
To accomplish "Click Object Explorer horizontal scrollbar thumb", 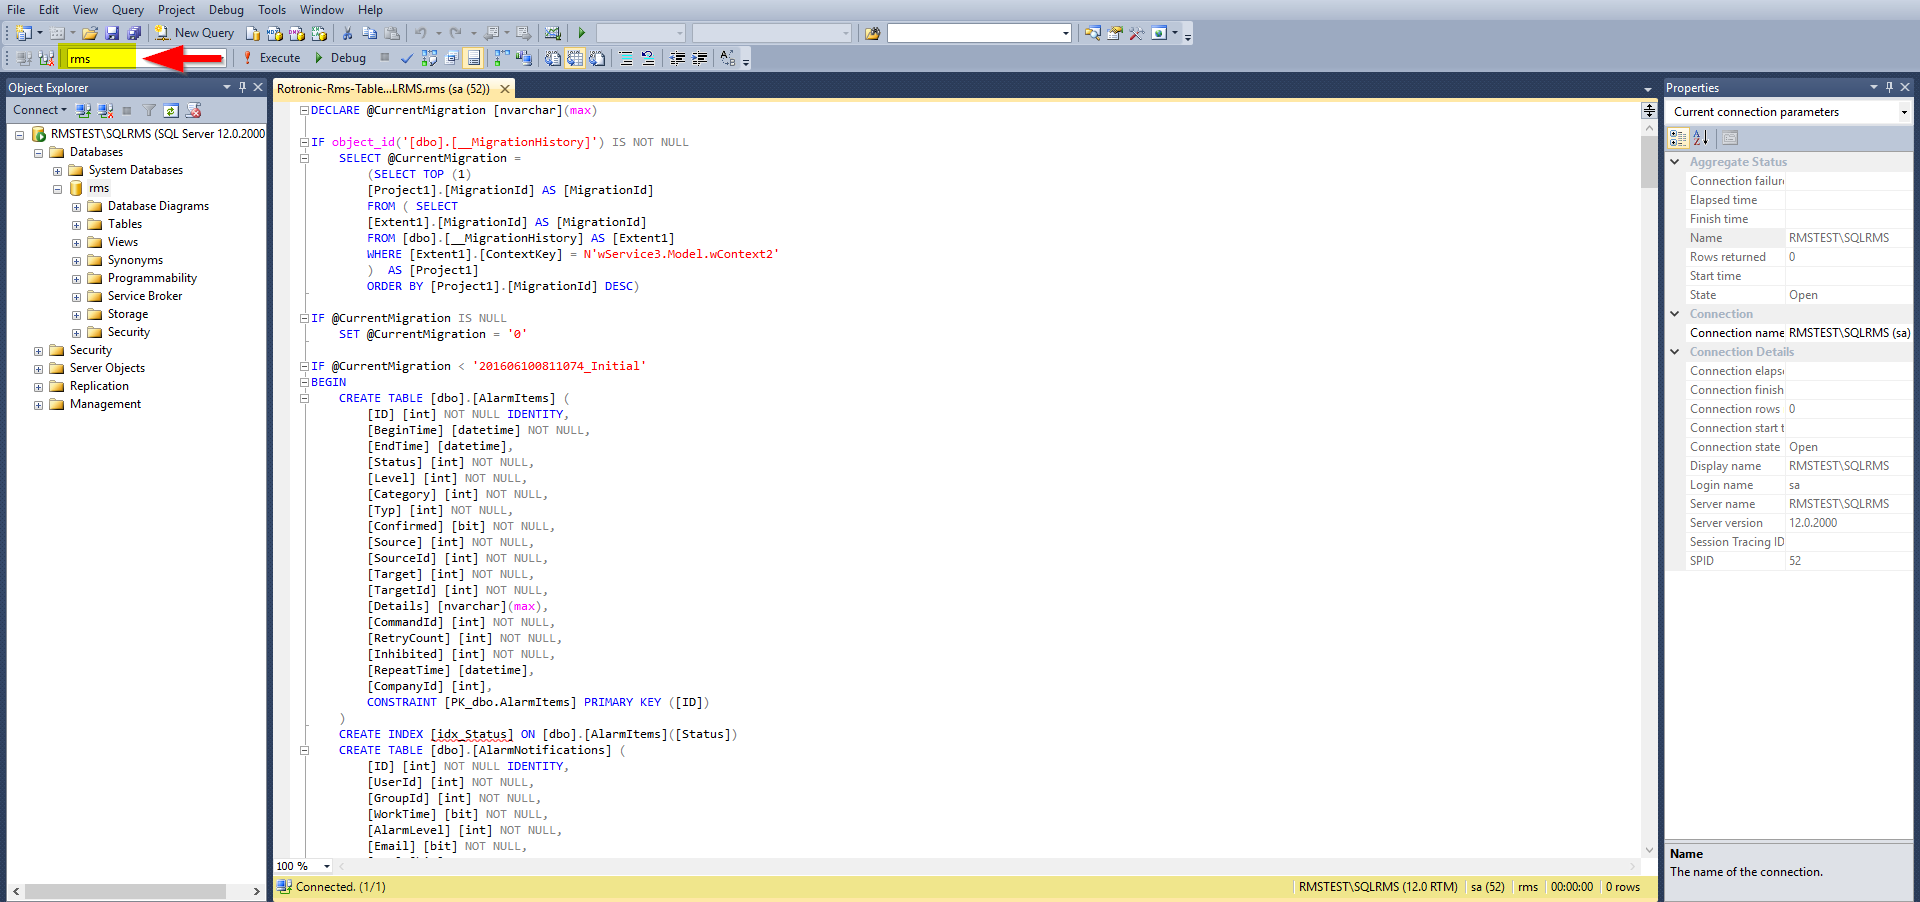I will [125, 891].
